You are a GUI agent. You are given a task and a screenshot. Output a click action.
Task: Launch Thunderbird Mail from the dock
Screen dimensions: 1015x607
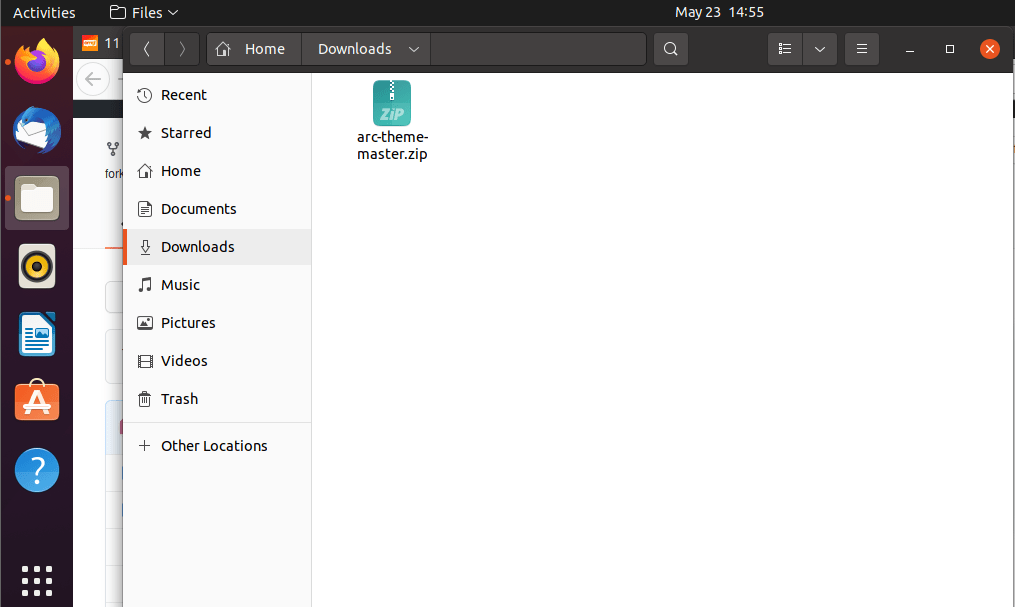[37, 130]
